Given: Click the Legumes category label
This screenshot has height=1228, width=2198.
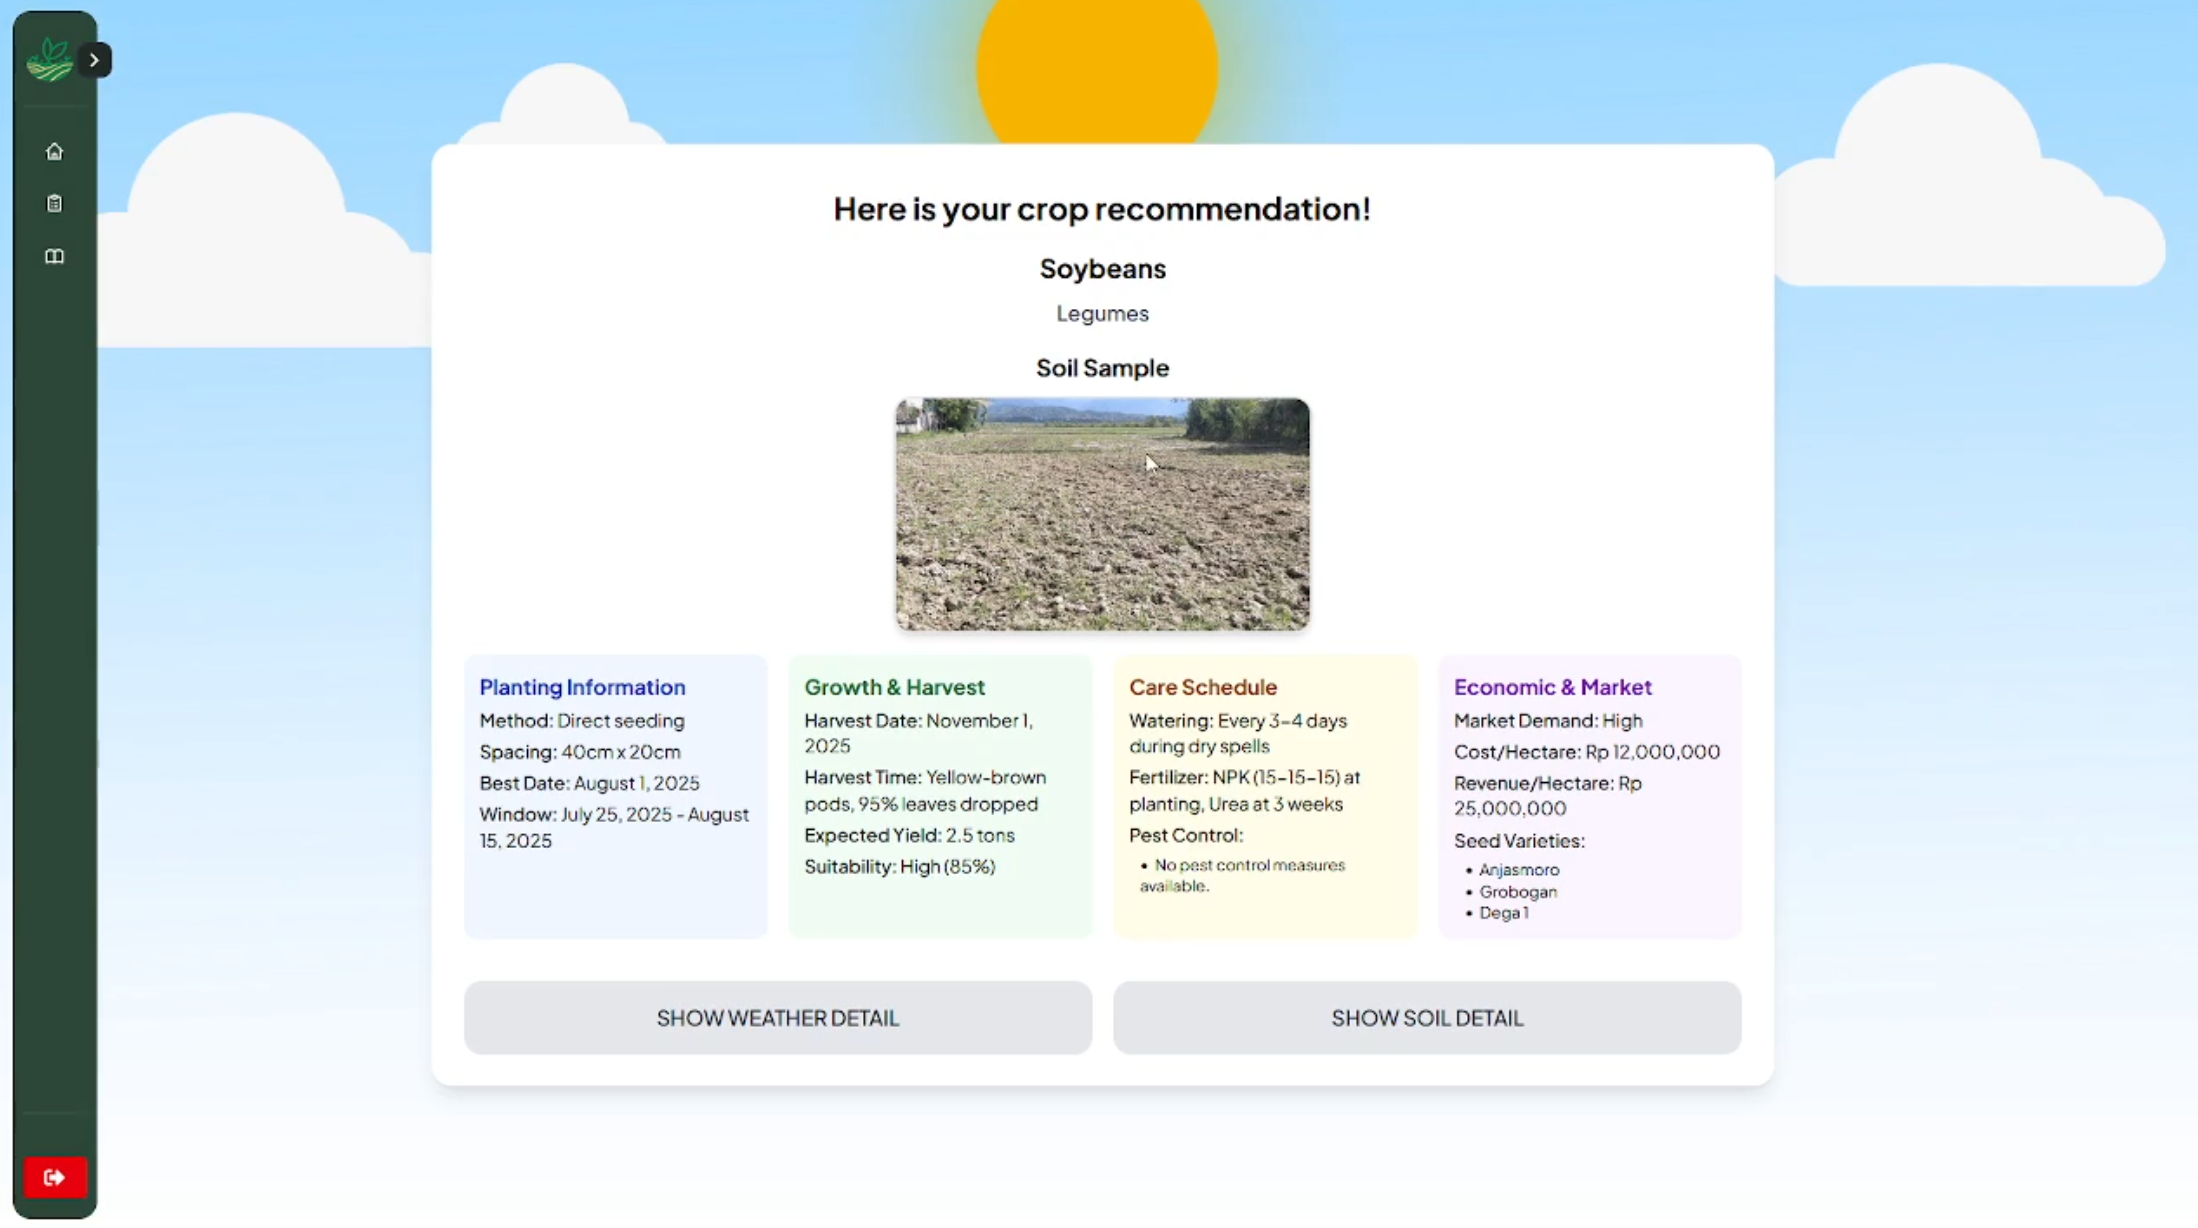Looking at the screenshot, I should [1102, 314].
